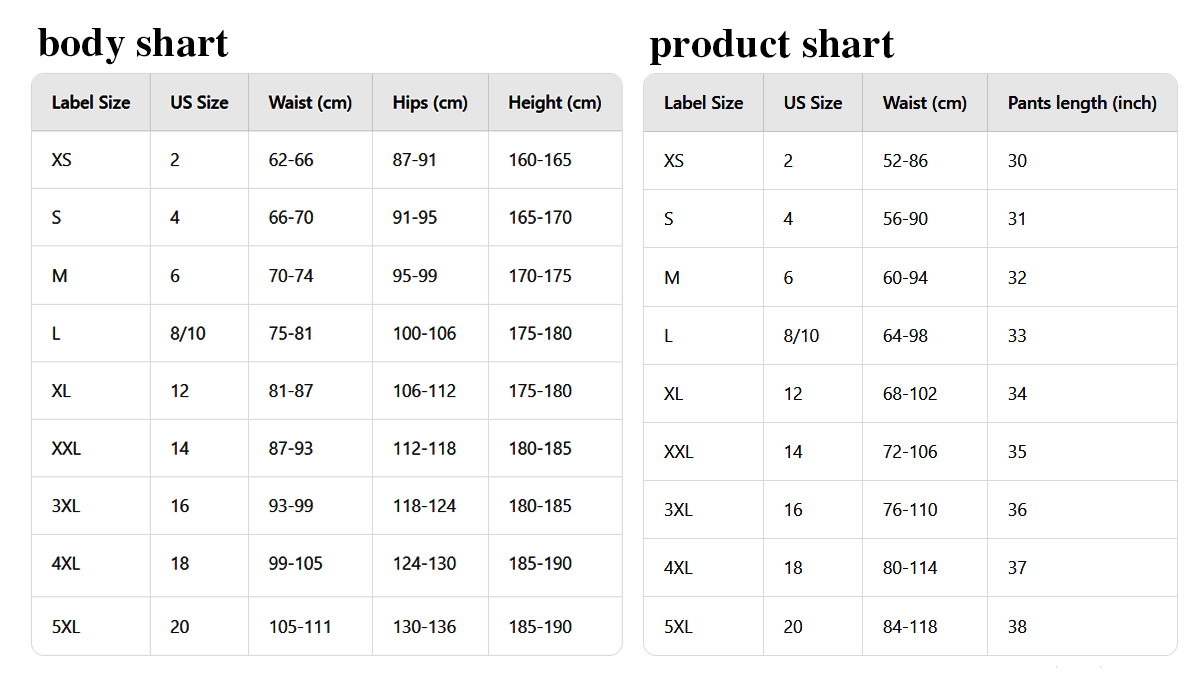Click product waist value 52-86
The width and height of the screenshot is (1200, 700).
point(905,161)
